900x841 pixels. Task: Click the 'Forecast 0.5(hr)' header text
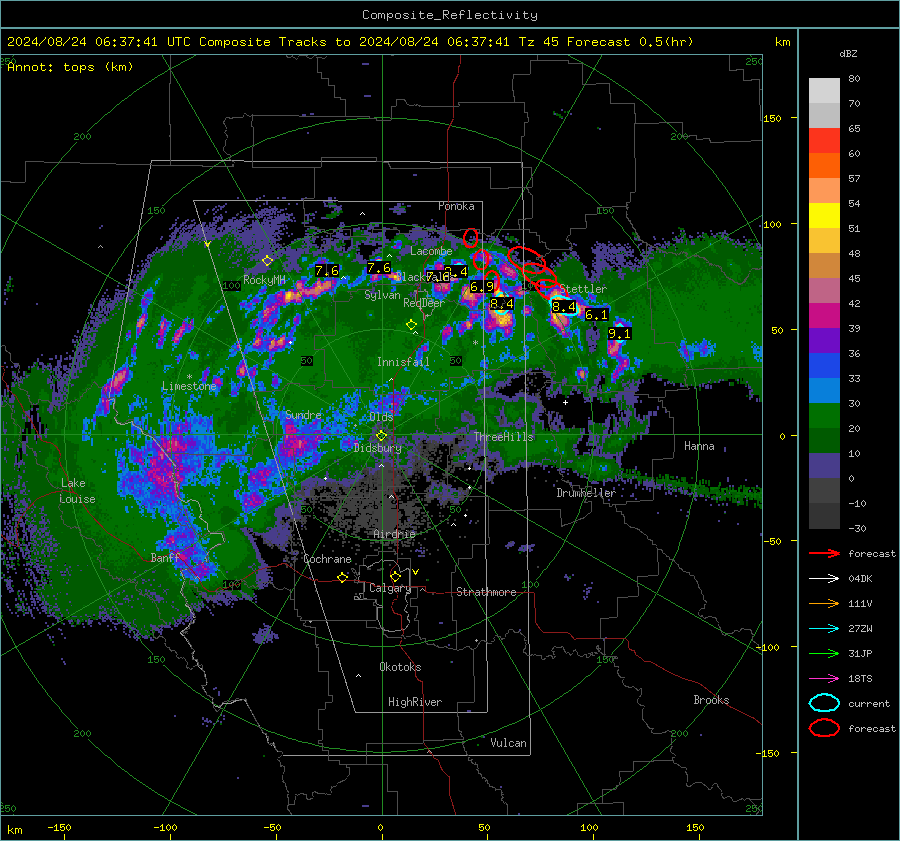pyautogui.click(x=630, y=42)
